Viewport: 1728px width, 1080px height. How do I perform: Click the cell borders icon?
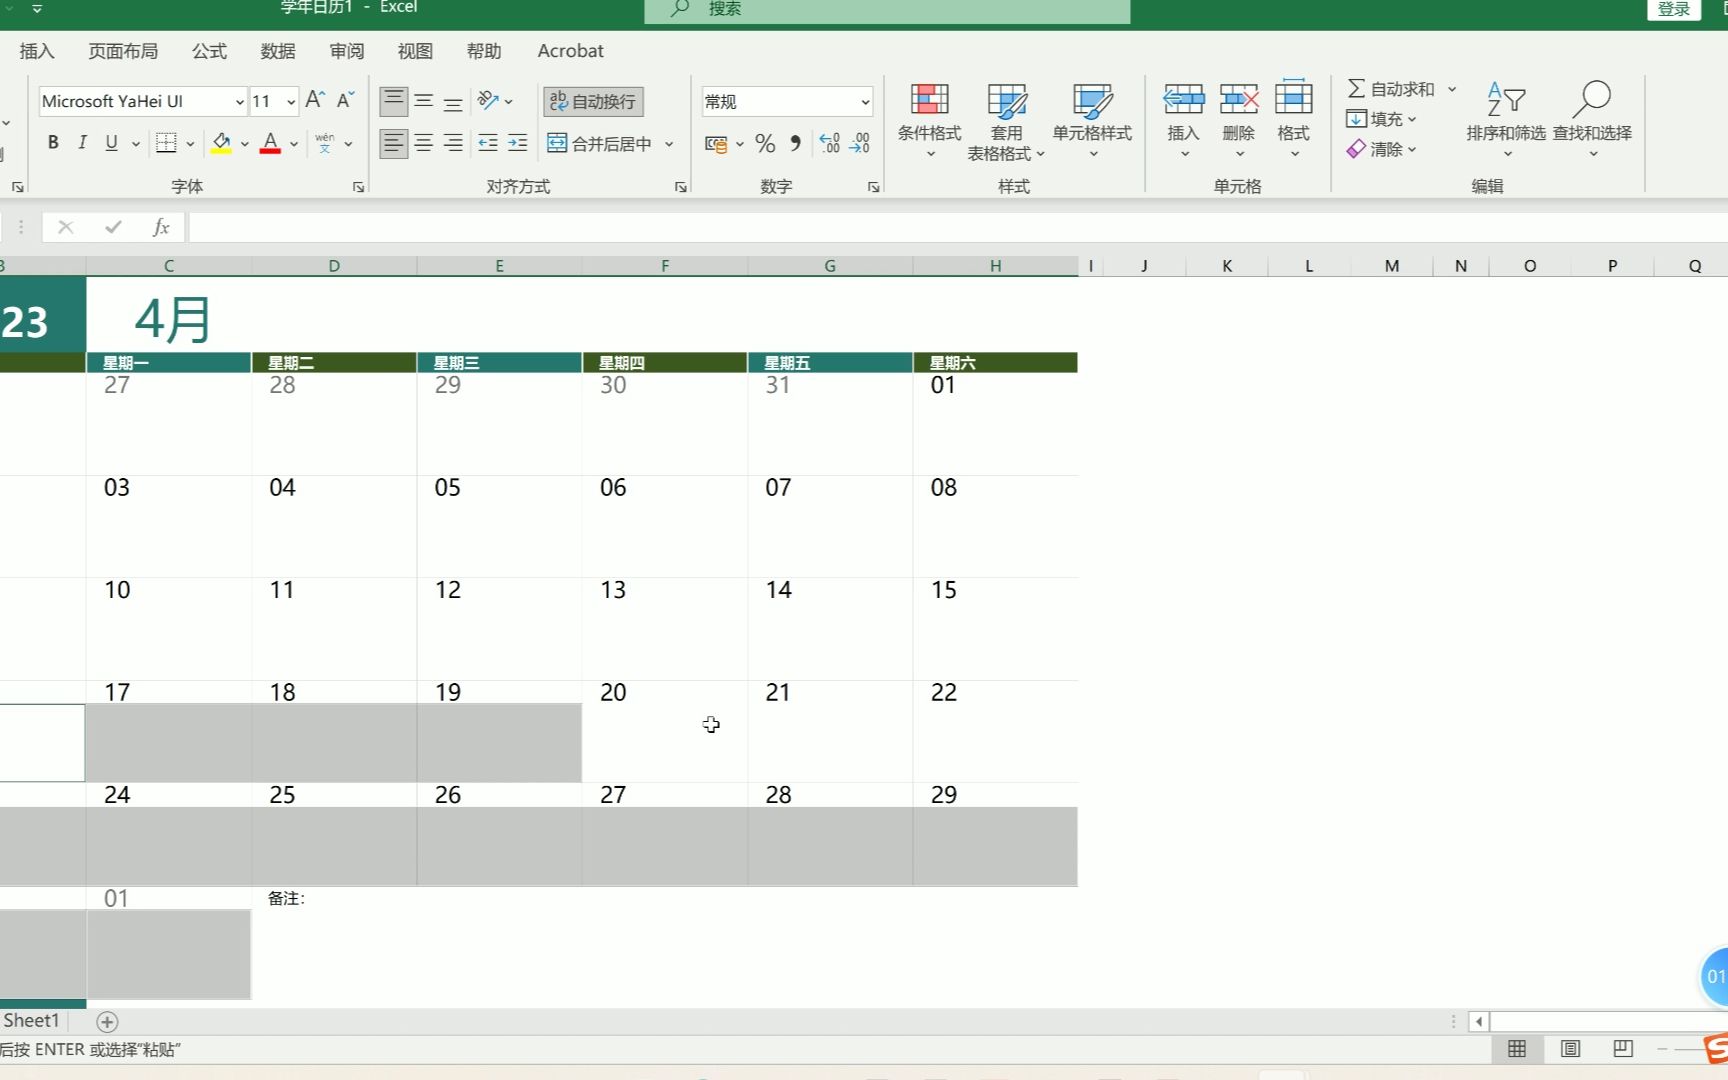pyautogui.click(x=166, y=143)
